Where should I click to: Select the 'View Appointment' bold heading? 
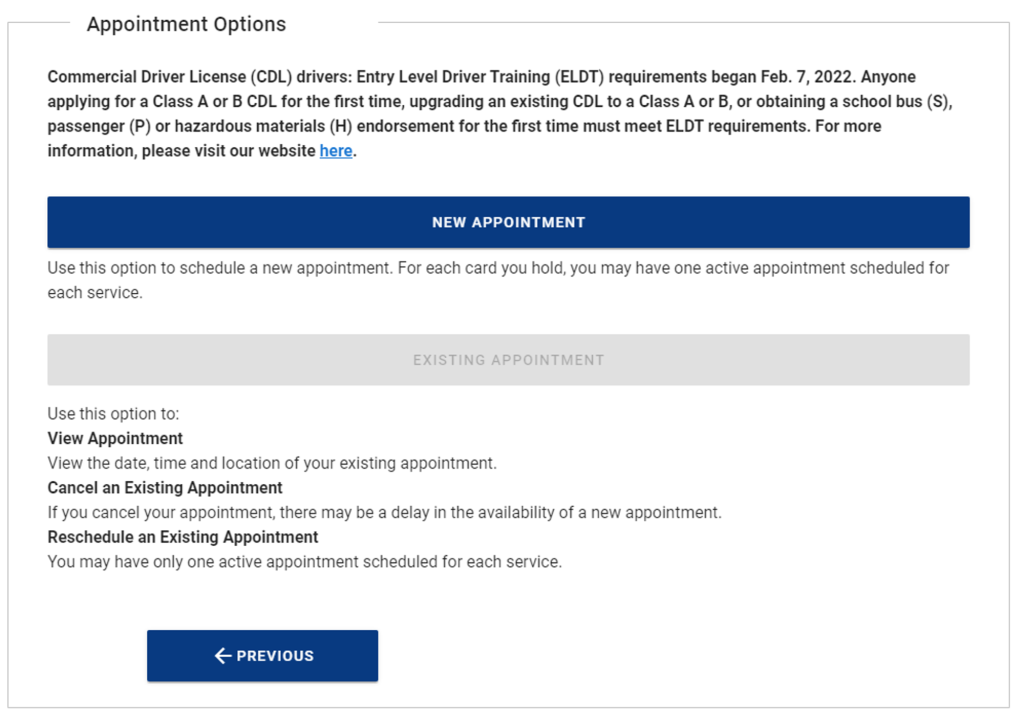point(115,439)
